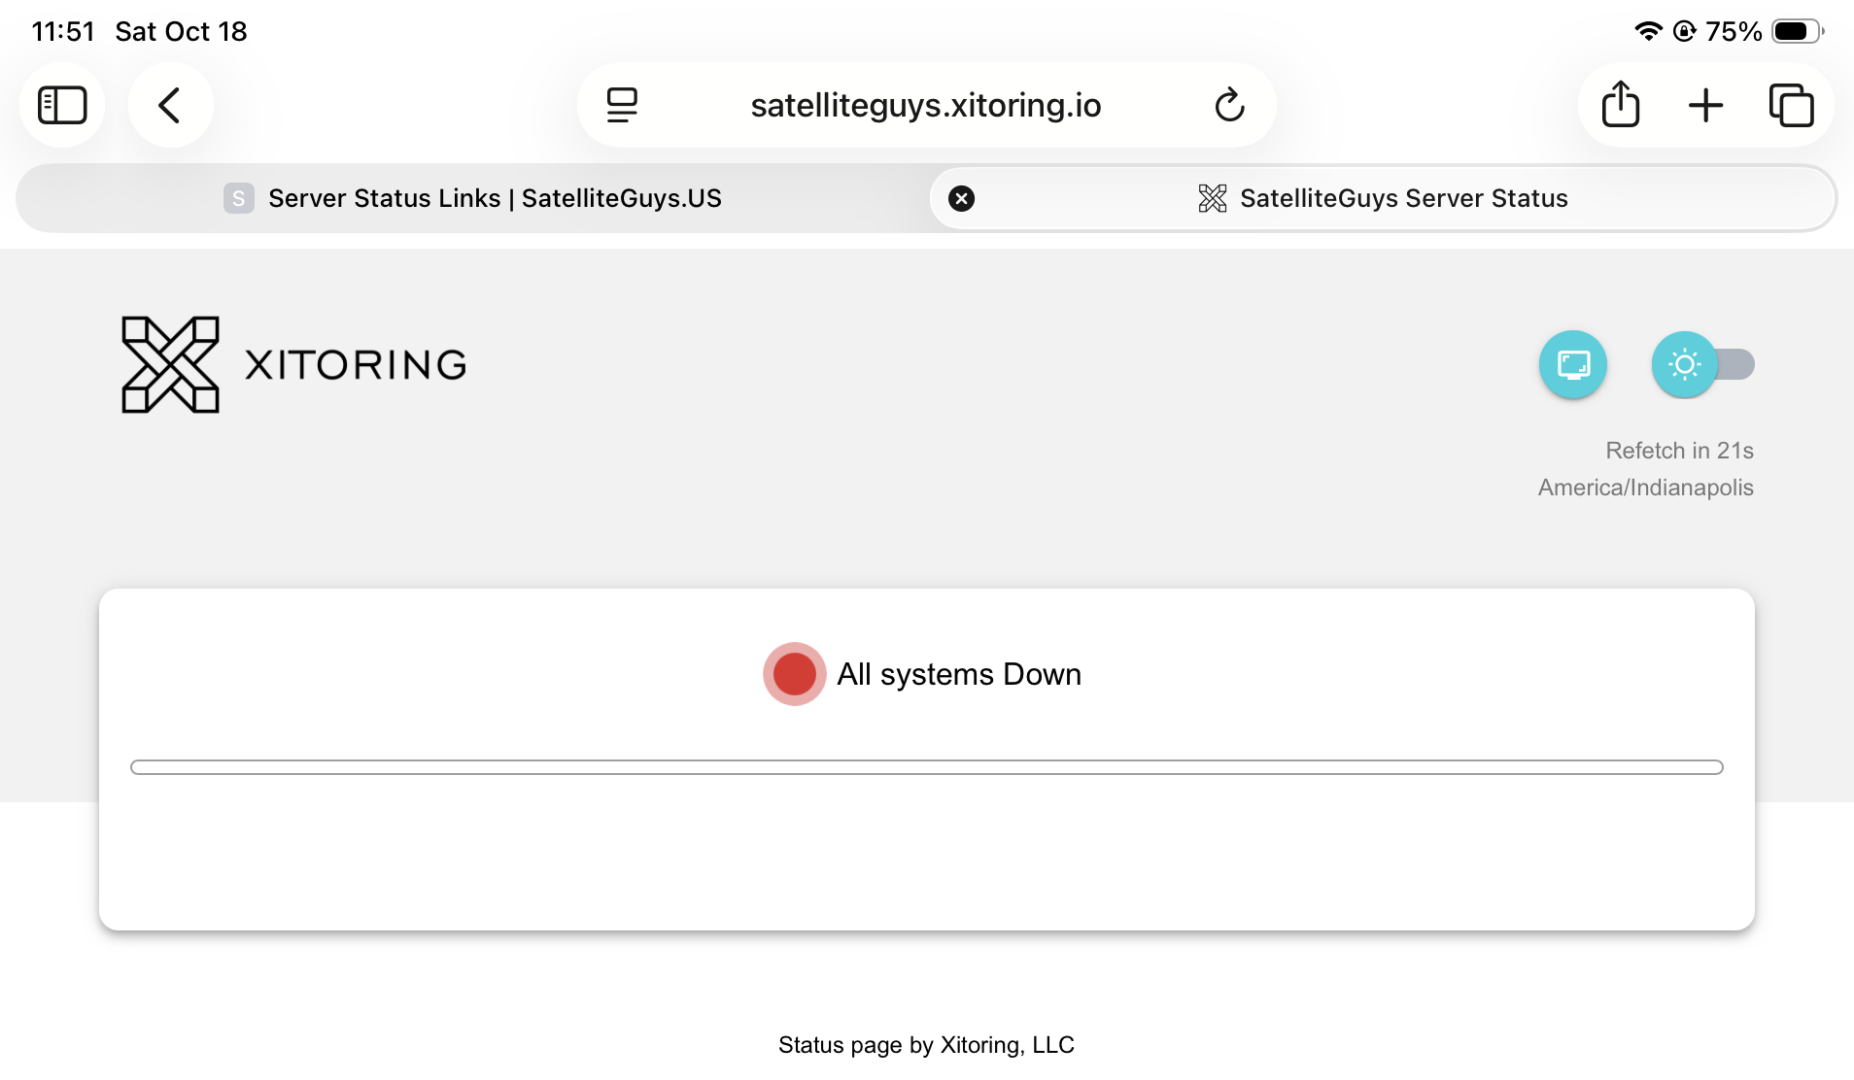Reload the satelliteguys.xitoring.io page
The height and width of the screenshot is (1080, 1854).
tap(1229, 105)
